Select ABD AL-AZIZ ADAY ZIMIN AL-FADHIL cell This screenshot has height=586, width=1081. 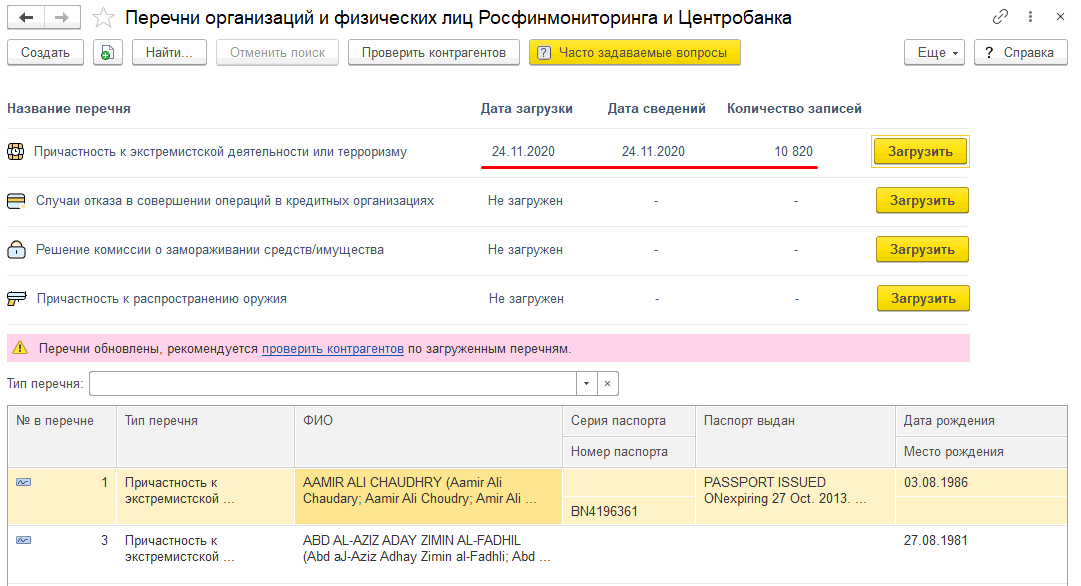[x=428, y=555]
